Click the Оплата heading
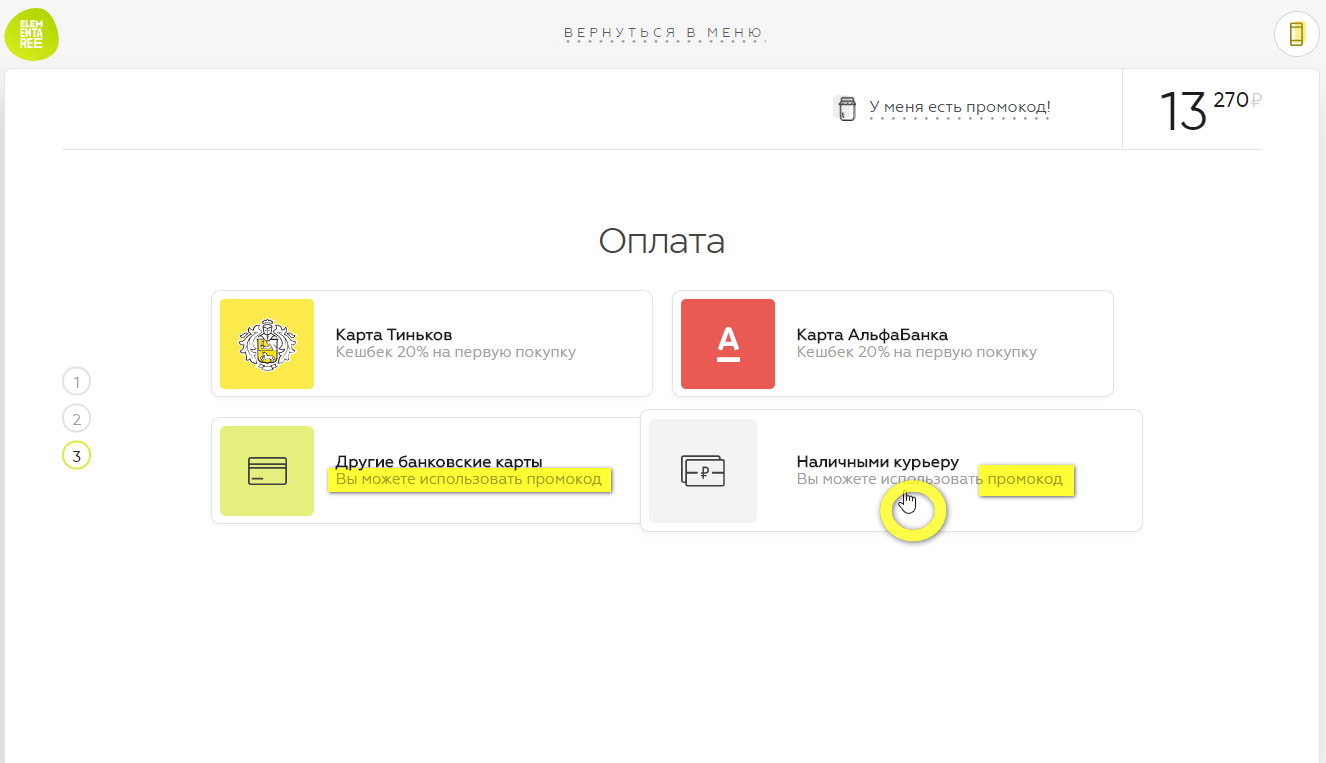This screenshot has width=1326, height=763. click(662, 241)
